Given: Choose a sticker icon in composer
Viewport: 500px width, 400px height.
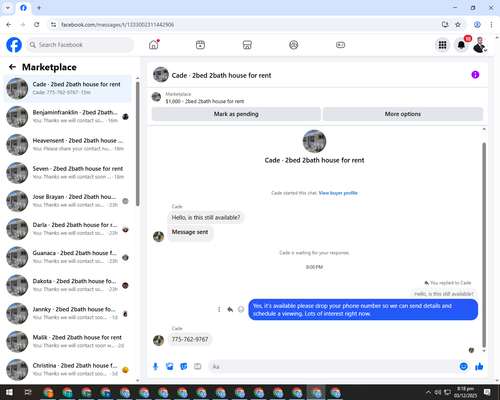Looking at the screenshot, I should pyautogui.click(x=184, y=367).
